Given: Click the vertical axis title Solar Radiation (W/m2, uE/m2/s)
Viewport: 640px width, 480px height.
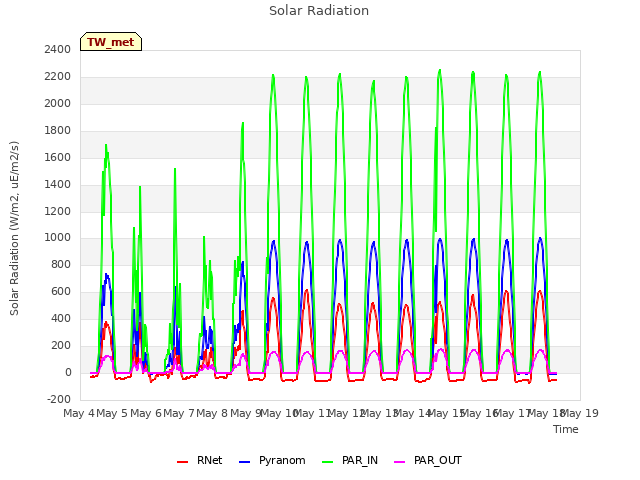Looking at the screenshot, I should pos(14,228).
